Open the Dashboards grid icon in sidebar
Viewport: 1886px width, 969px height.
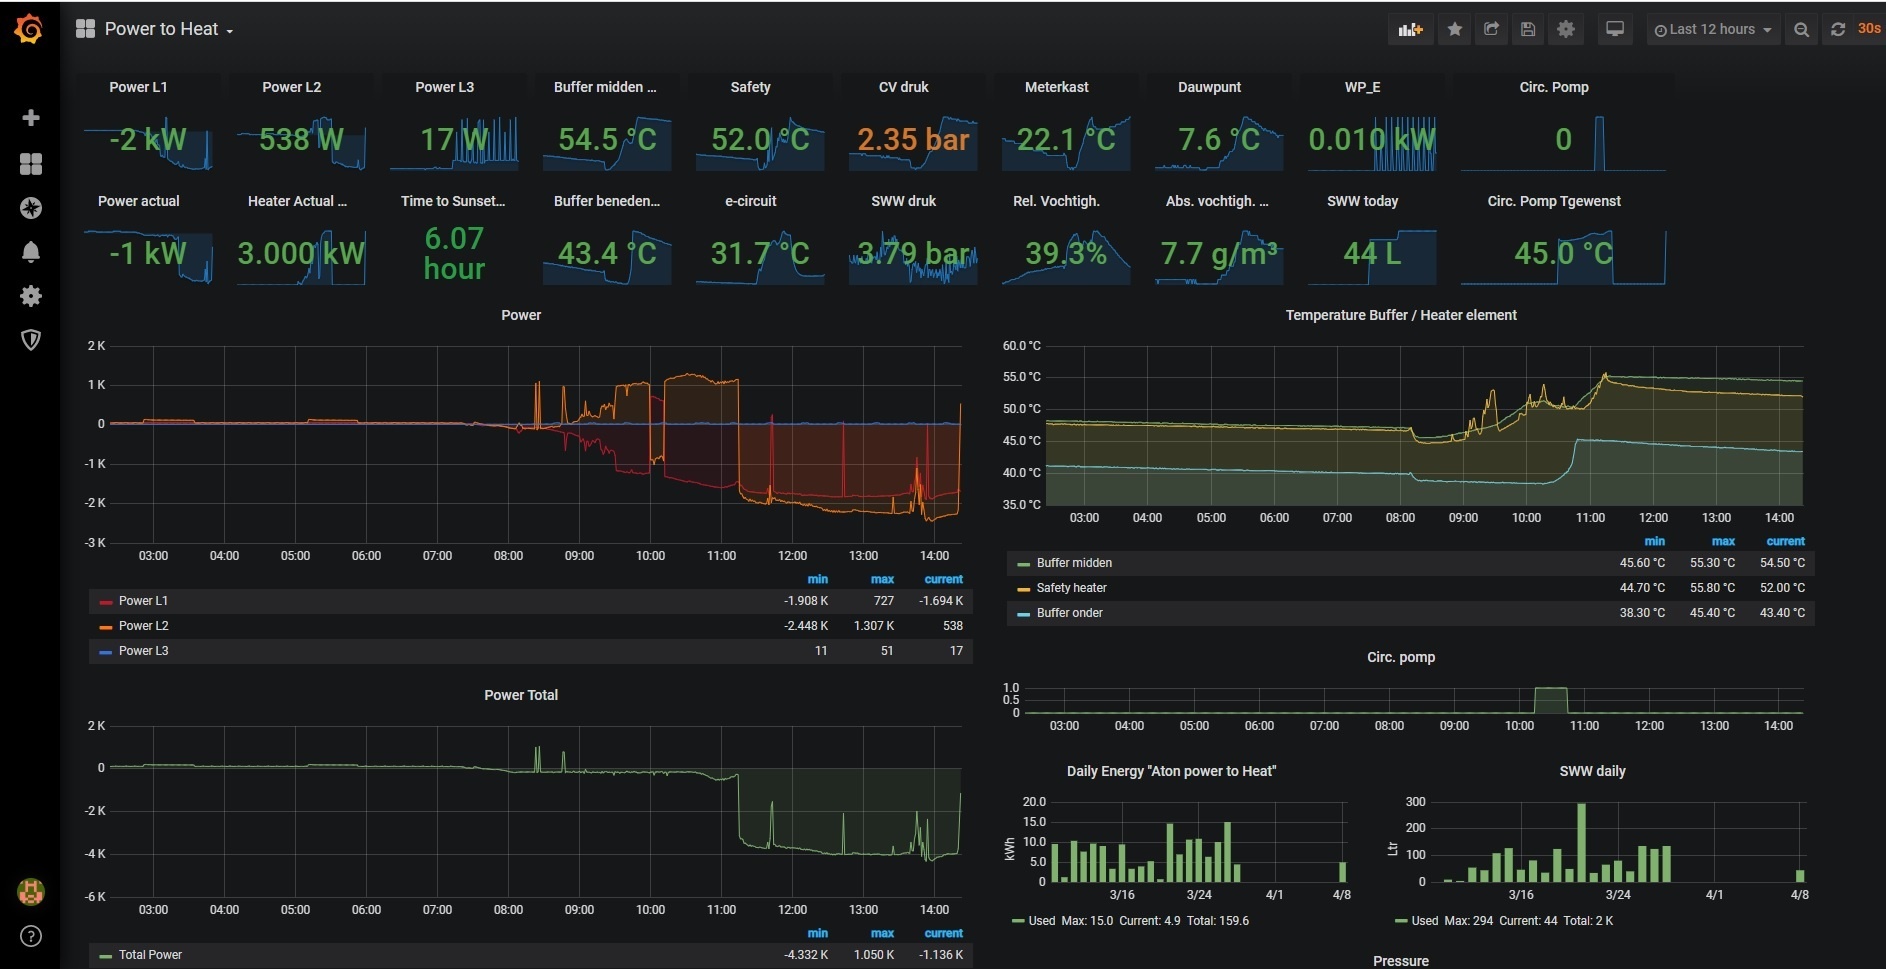(31, 164)
